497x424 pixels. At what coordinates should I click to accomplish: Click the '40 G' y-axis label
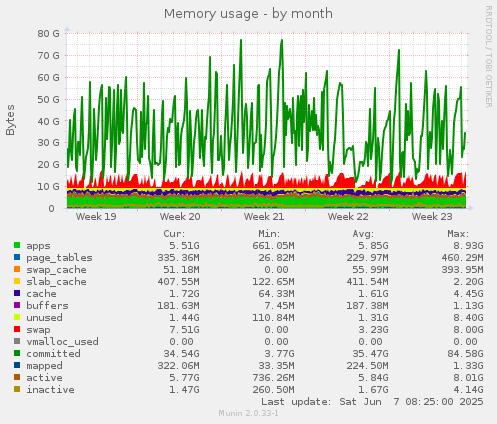[48, 121]
